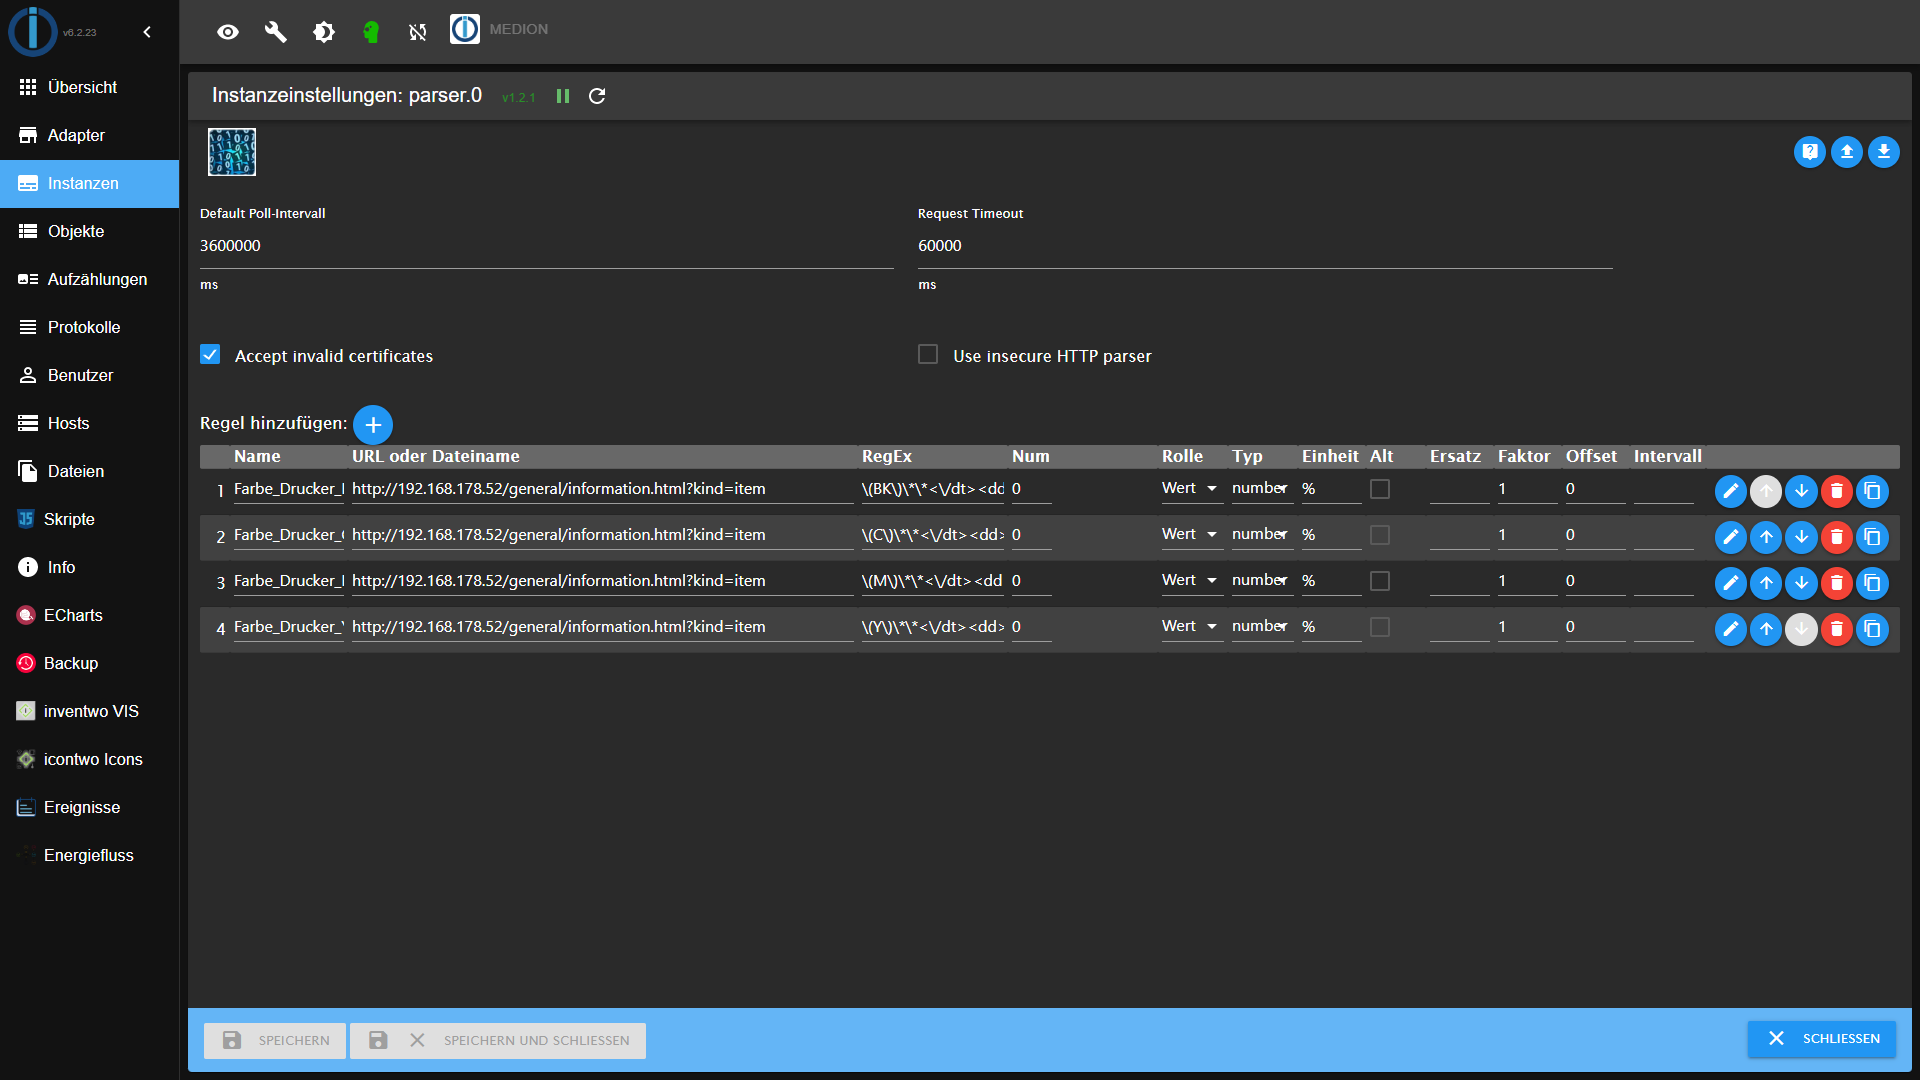Click the MEDION host label
Image resolution: width=1920 pixels, height=1080 pixels.
click(x=518, y=30)
